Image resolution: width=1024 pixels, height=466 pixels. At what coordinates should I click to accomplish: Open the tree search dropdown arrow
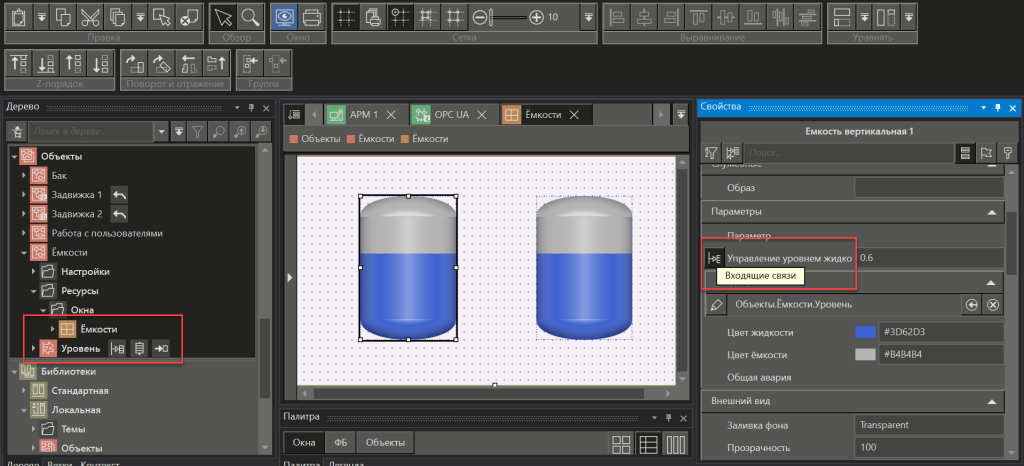[160, 131]
